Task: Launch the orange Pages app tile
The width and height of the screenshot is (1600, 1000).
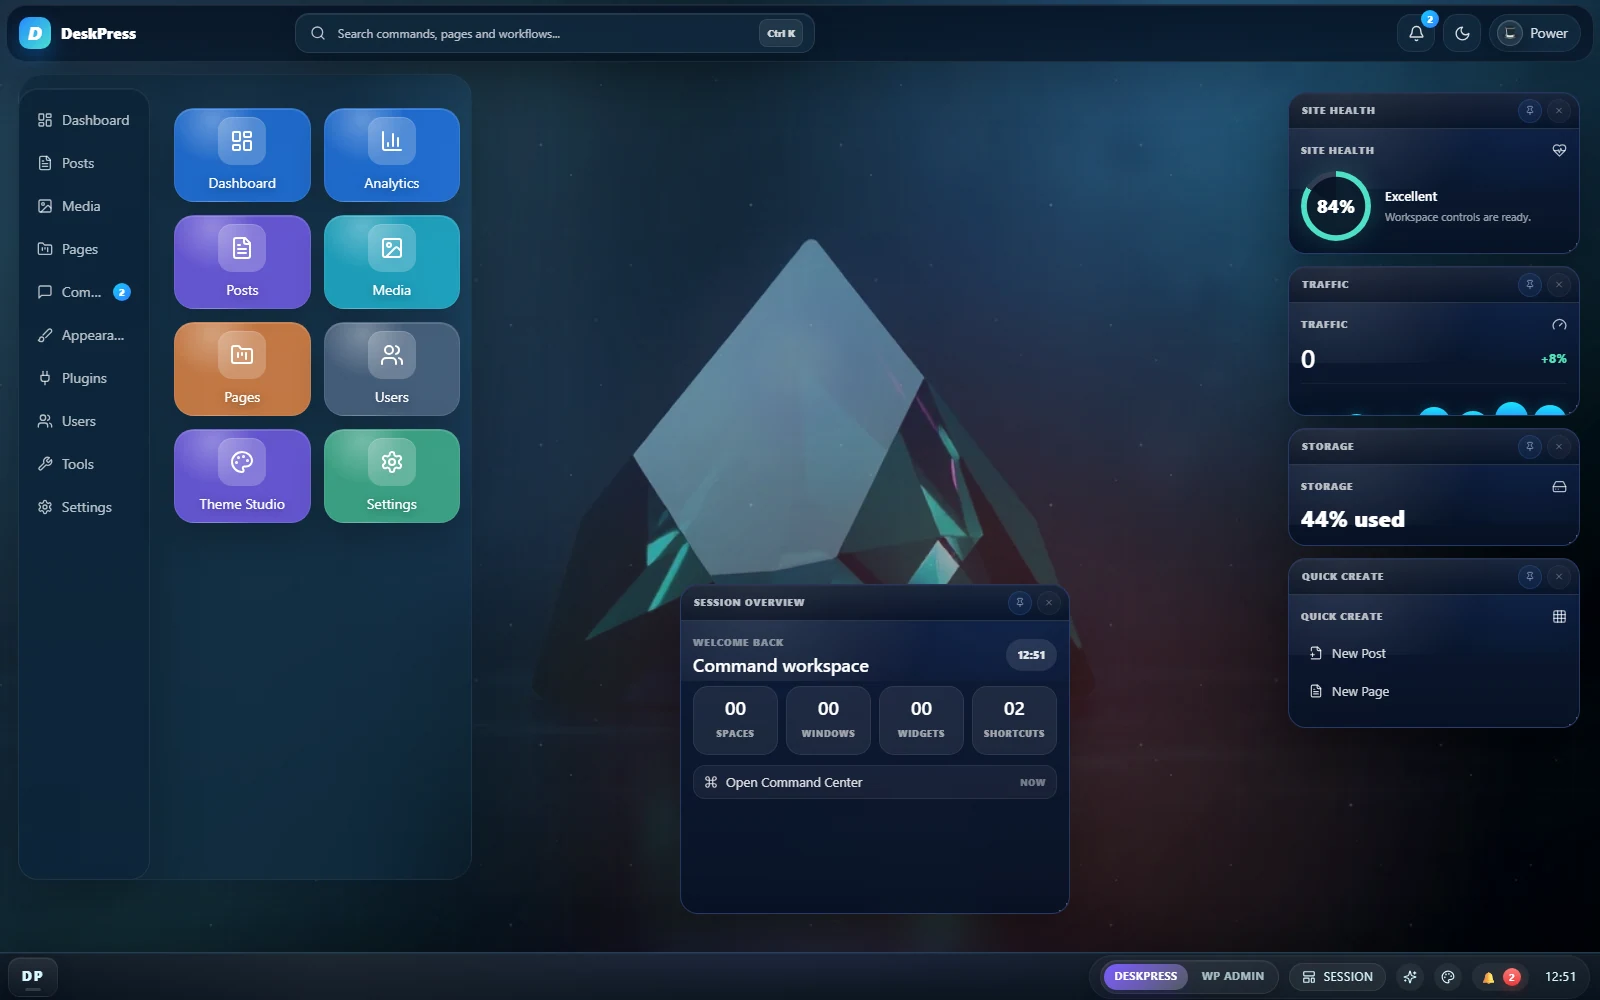Action: (x=242, y=369)
